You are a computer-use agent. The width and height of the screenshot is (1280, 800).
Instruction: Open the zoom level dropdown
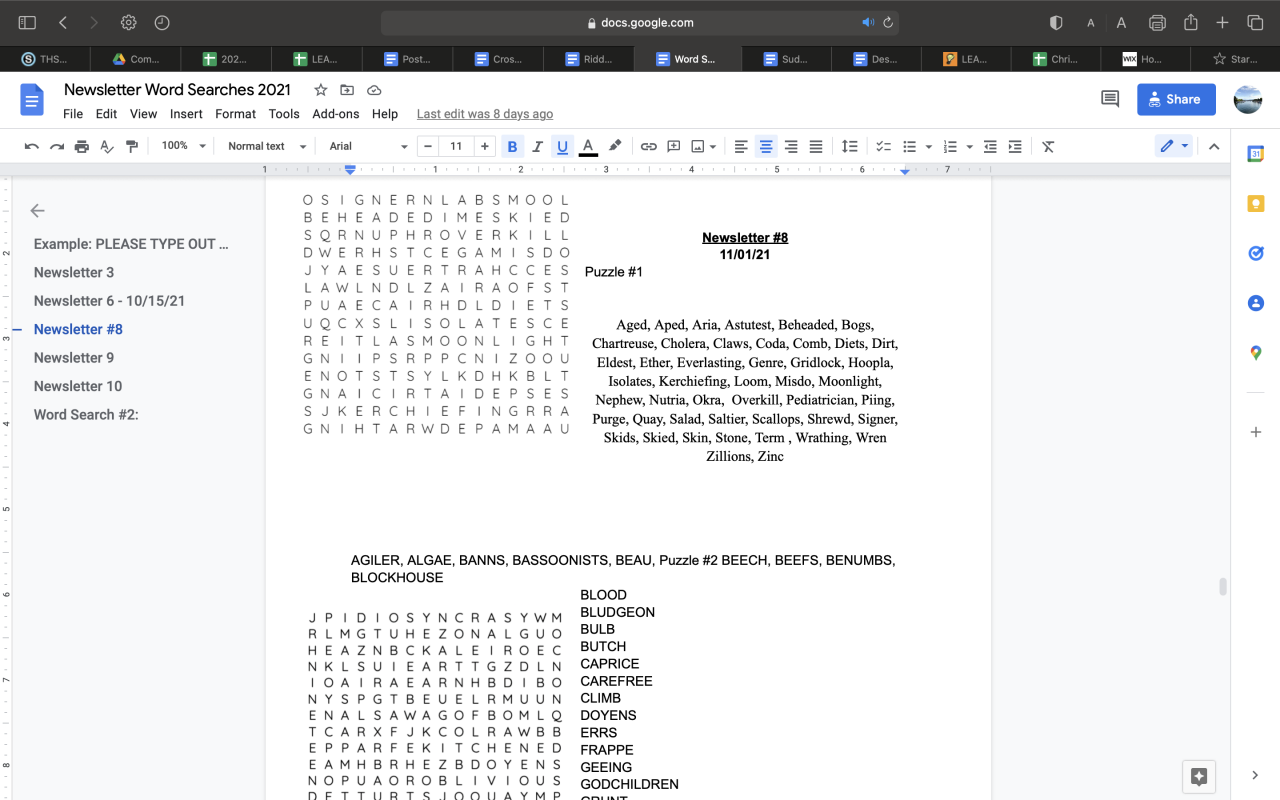(x=183, y=146)
